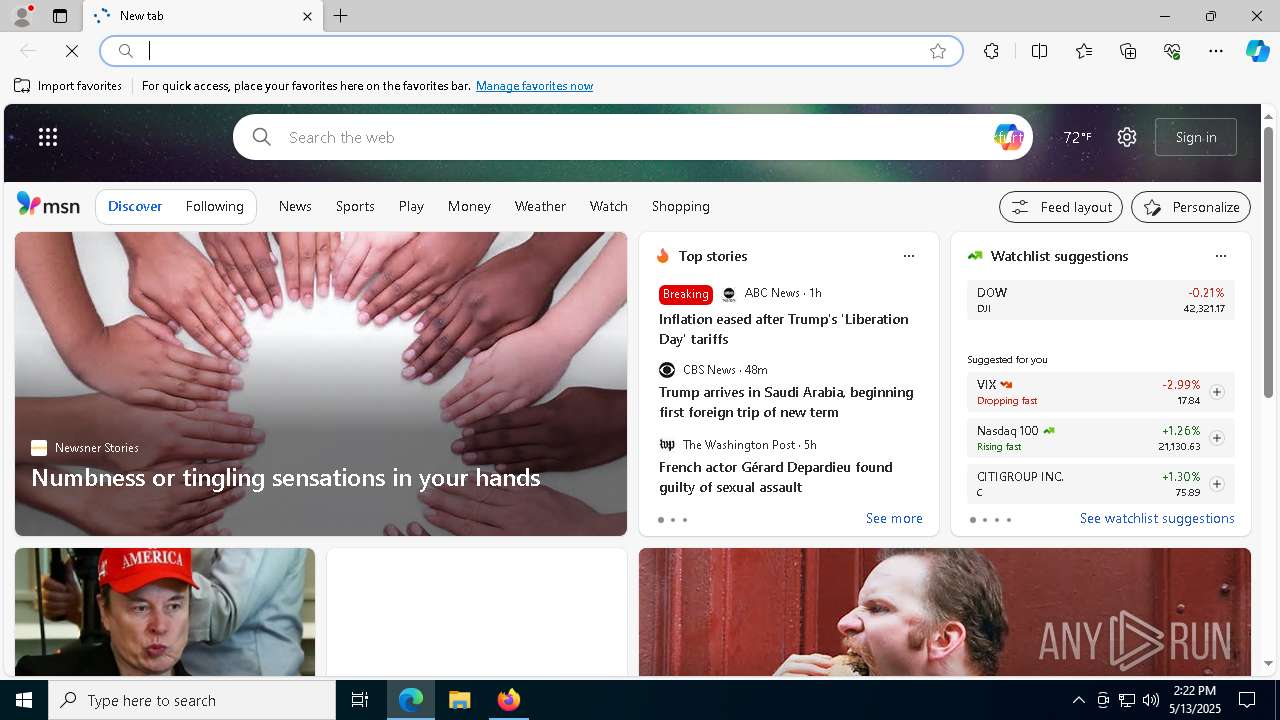Open tab actions menu icon

tap(60, 16)
